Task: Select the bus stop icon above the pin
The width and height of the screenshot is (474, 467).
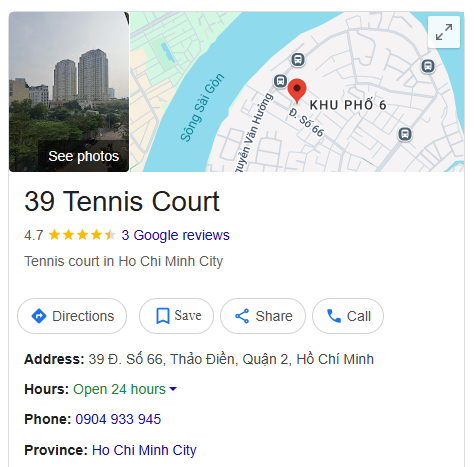Action: point(298,60)
